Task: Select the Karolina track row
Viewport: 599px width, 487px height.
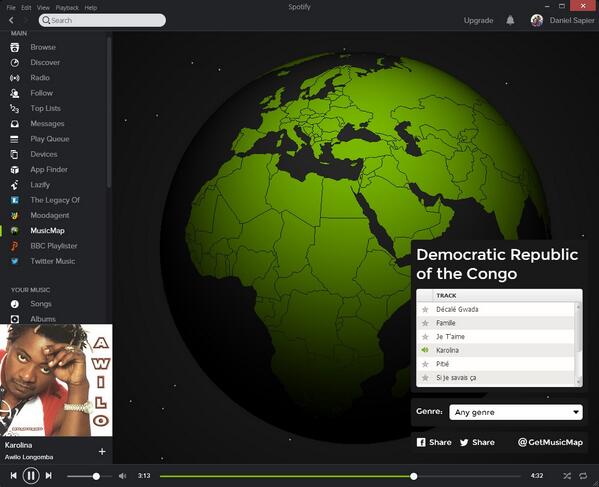Action: point(496,350)
